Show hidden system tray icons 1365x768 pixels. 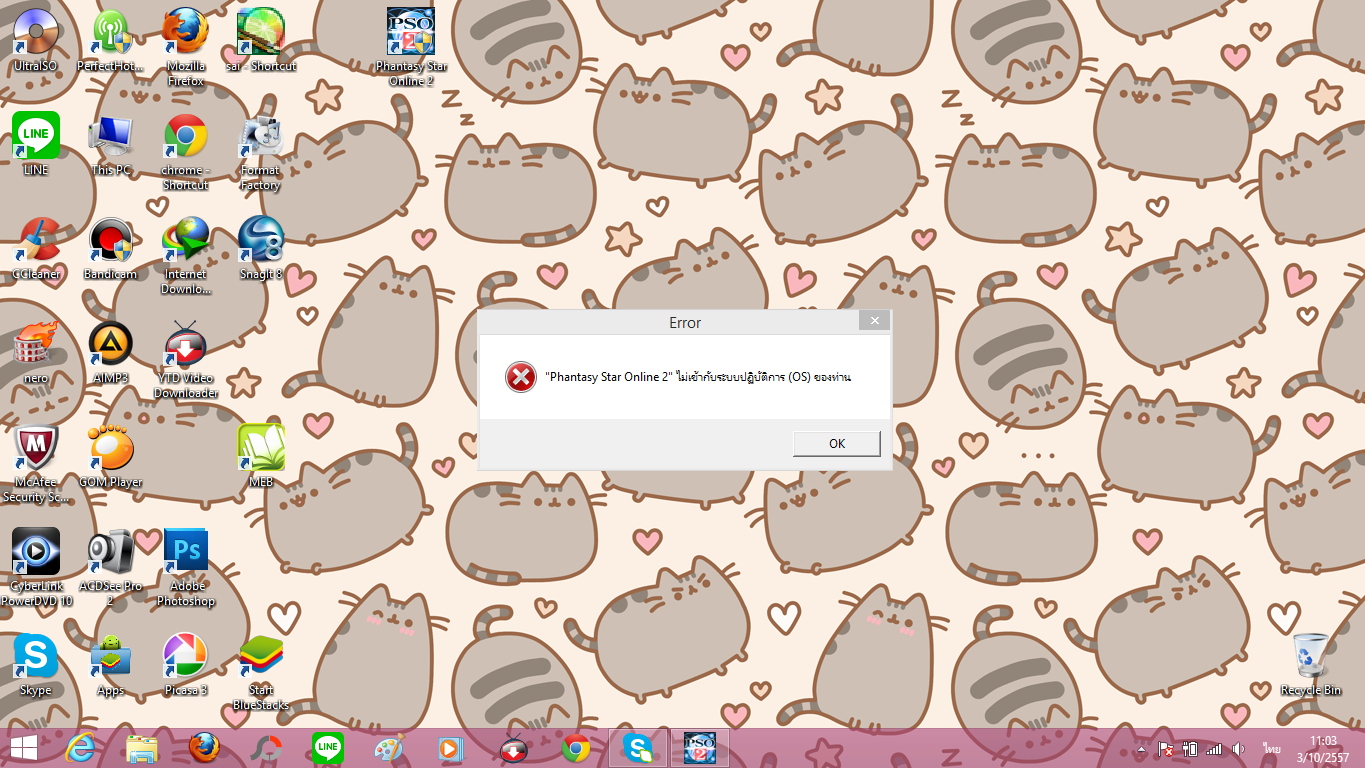point(1141,749)
